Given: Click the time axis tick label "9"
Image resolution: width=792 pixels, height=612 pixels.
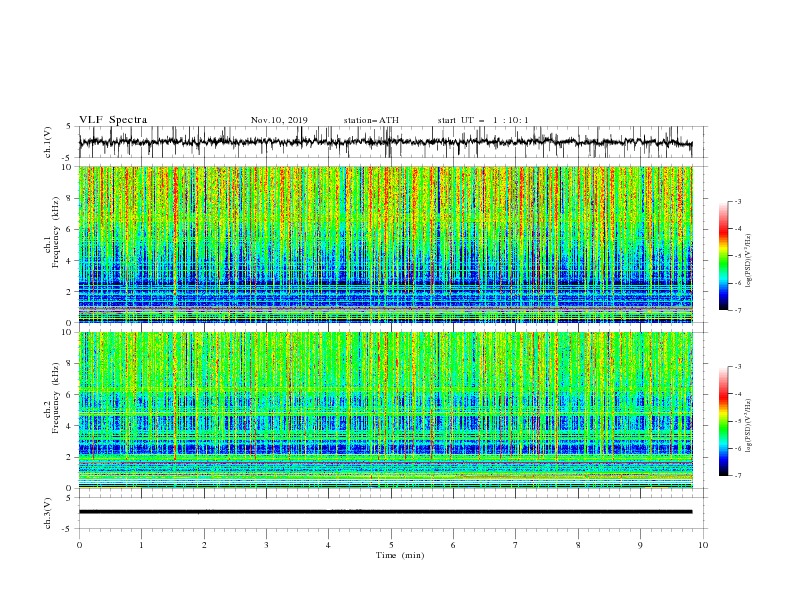Looking at the screenshot, I should point(640,545).
